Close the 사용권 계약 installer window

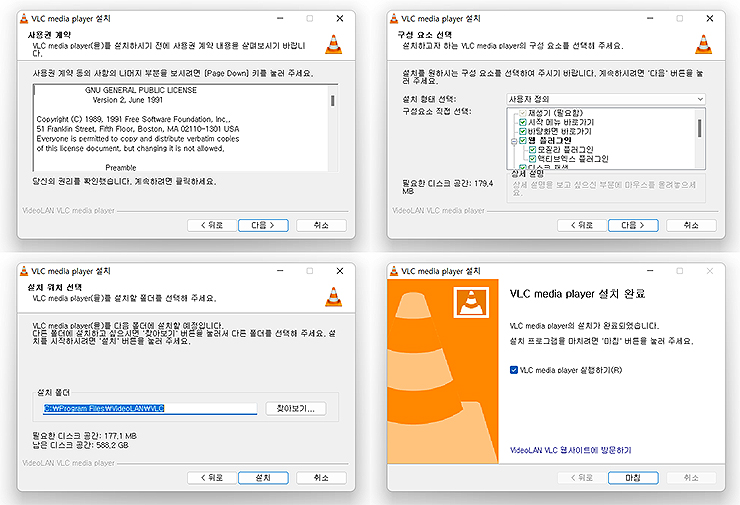(340, 18)
